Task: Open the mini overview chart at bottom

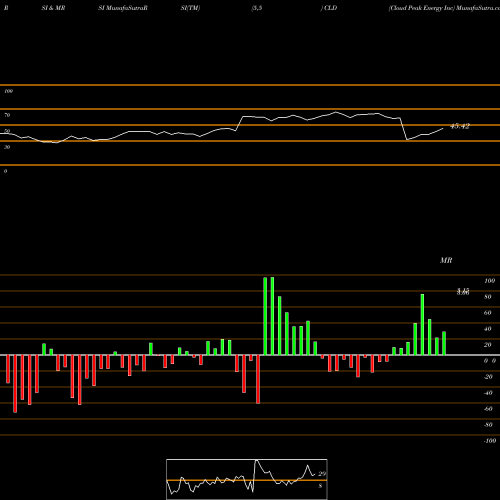Action: (247, 479)
